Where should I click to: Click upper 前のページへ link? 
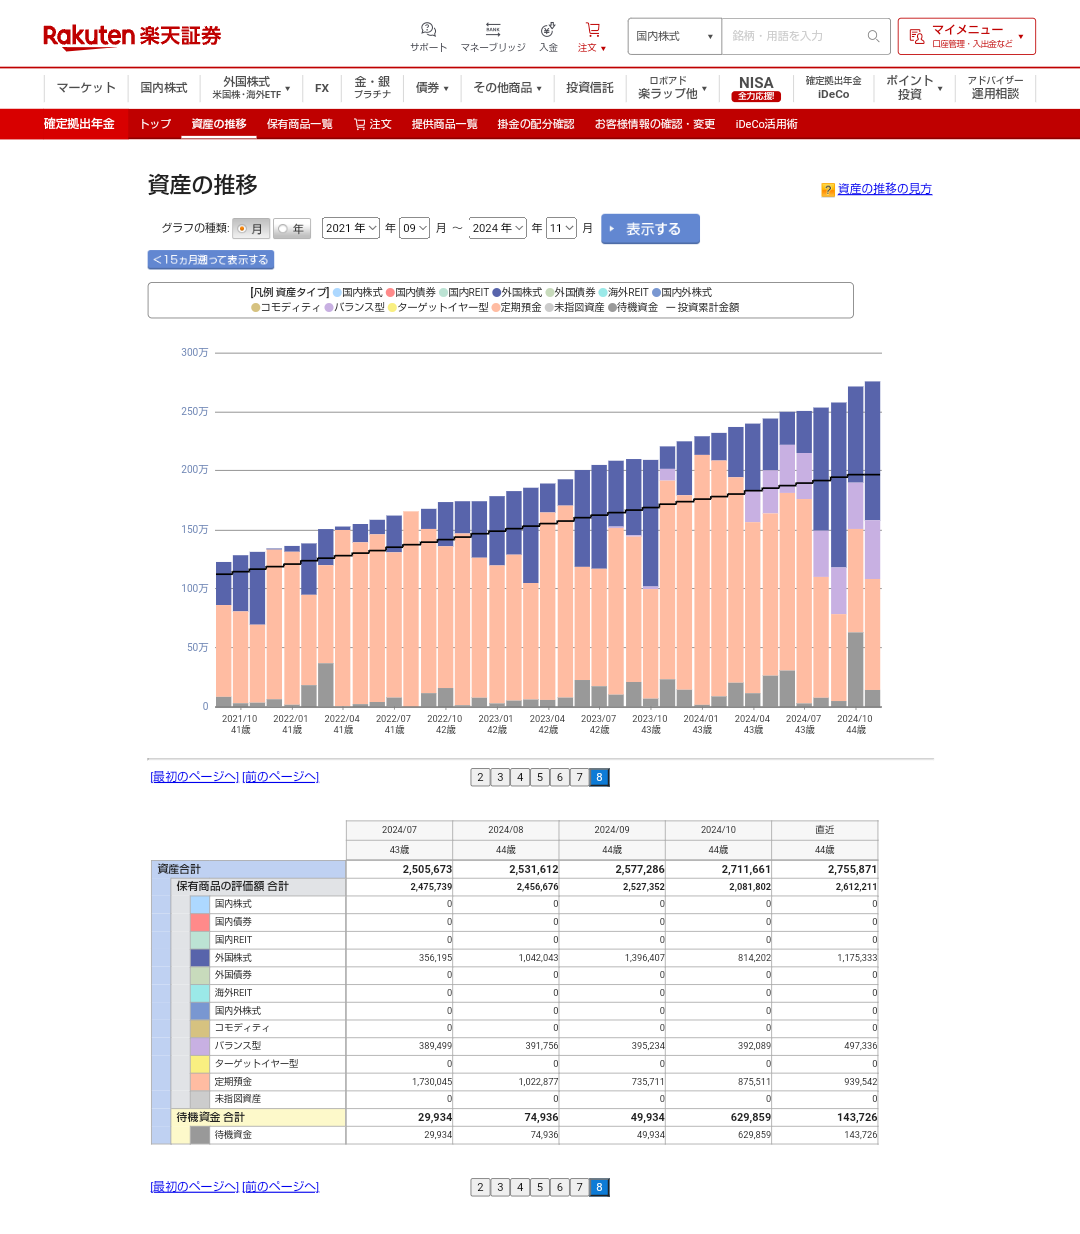[280, 777]
